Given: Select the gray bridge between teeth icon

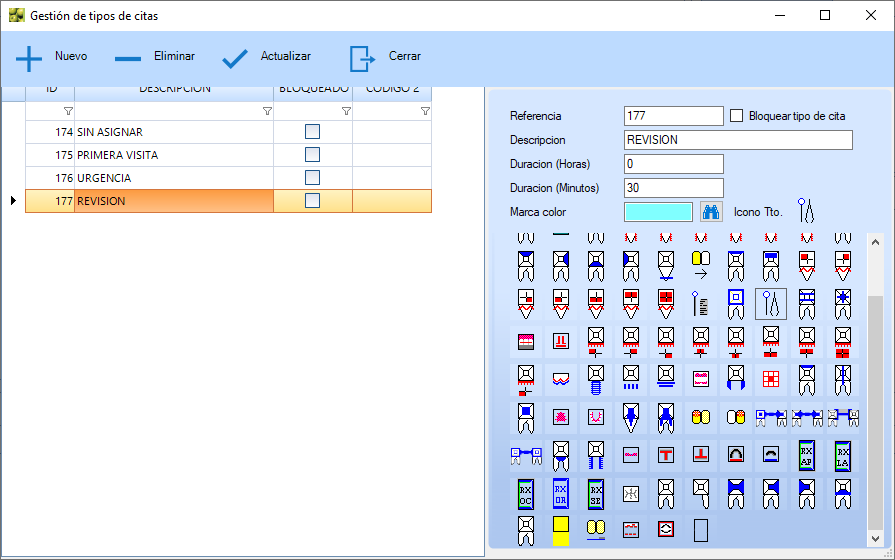Looking at the screenshot, I should point(843,417).
